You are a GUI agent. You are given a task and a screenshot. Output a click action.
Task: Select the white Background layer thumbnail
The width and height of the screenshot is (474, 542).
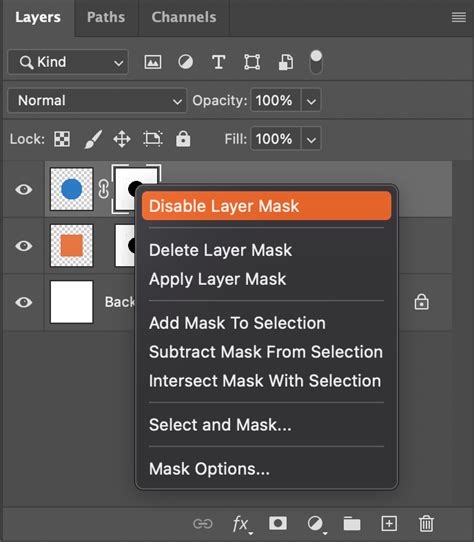click(72, 302)
